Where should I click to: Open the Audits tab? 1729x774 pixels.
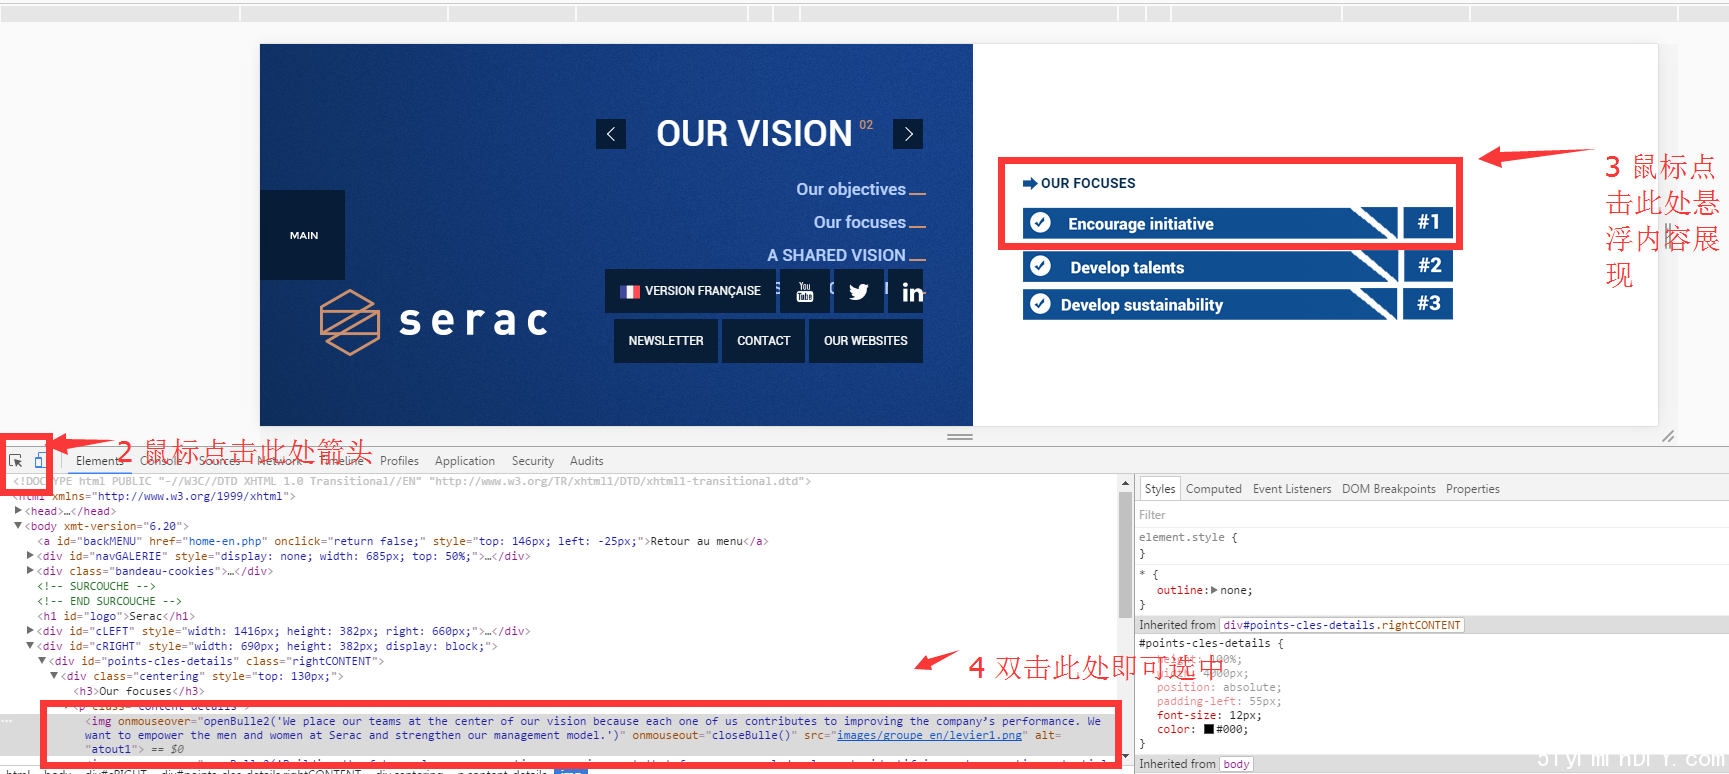[x=587, y=461]
